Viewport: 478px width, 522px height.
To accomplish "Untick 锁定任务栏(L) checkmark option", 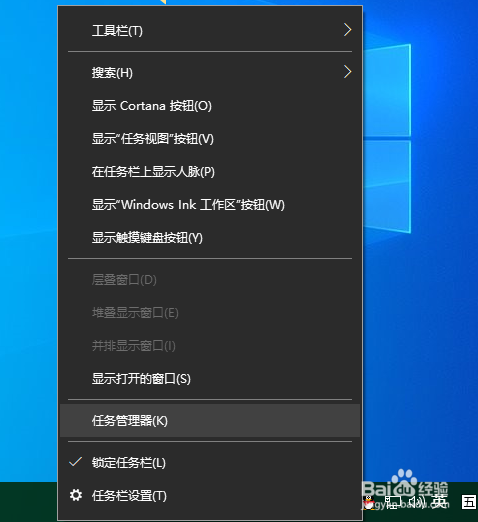I will coord(210,463).
